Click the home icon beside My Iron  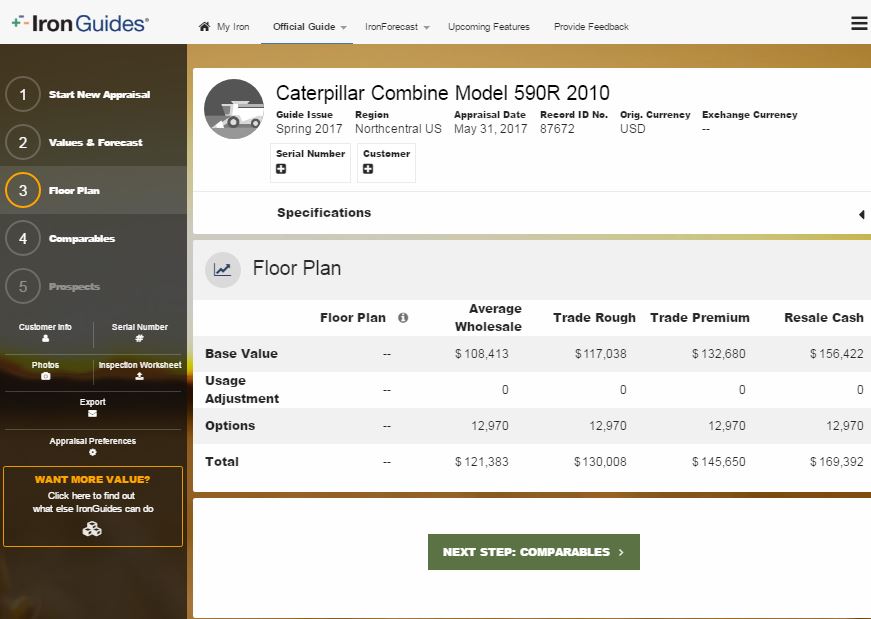(x=204, y=26)
